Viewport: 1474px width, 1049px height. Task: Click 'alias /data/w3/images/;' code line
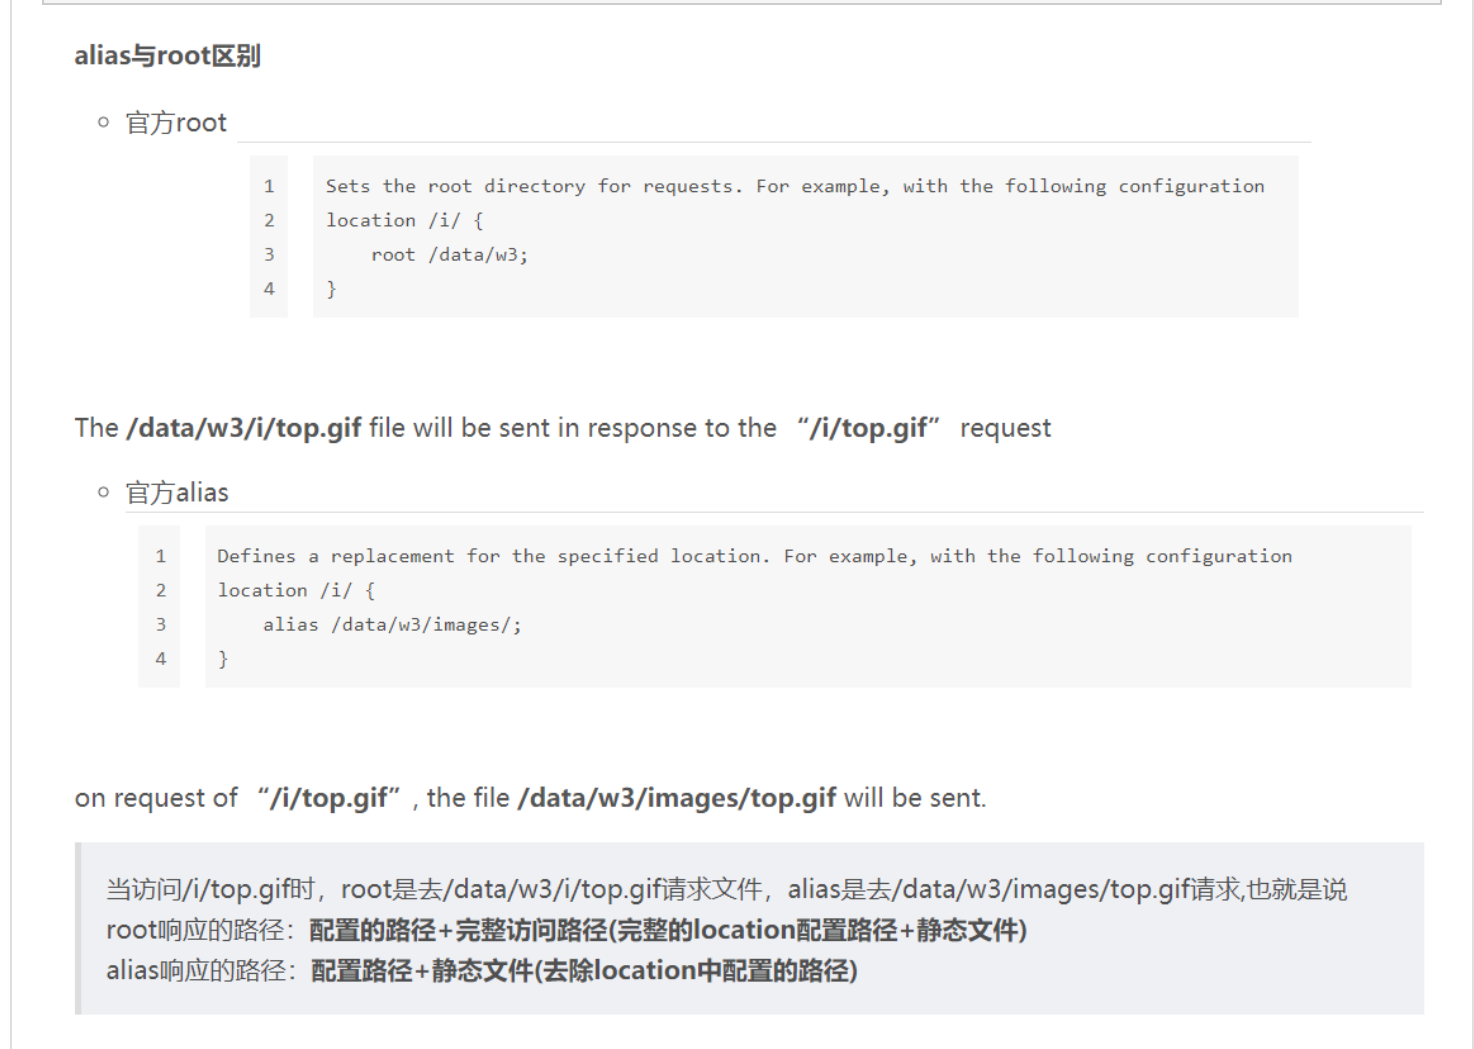point(392,625)
